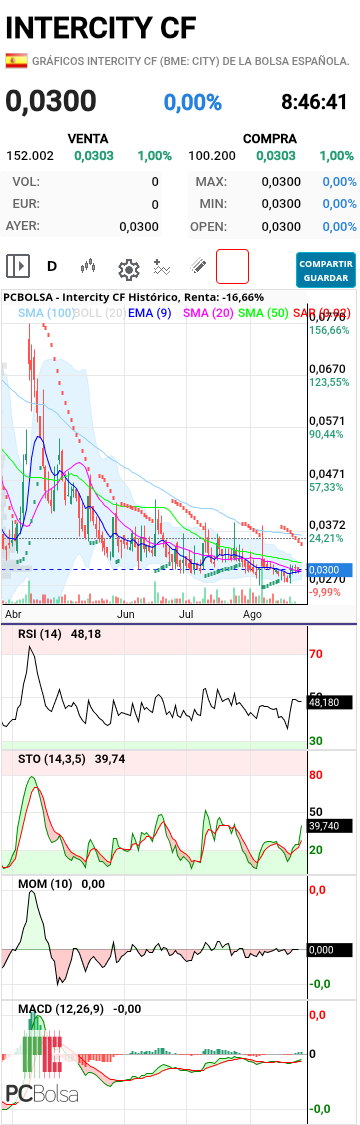
Task: Open the sidebar panel toggle icon
Action: (x=18, y=267)
